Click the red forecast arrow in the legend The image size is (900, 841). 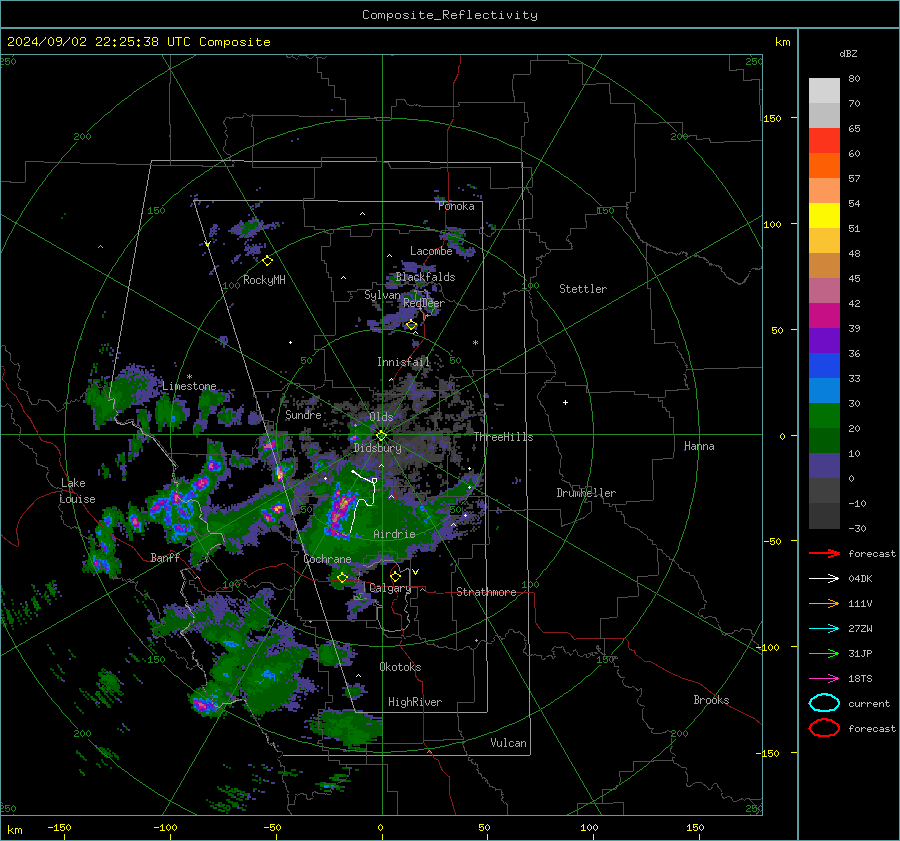[824, 553]
